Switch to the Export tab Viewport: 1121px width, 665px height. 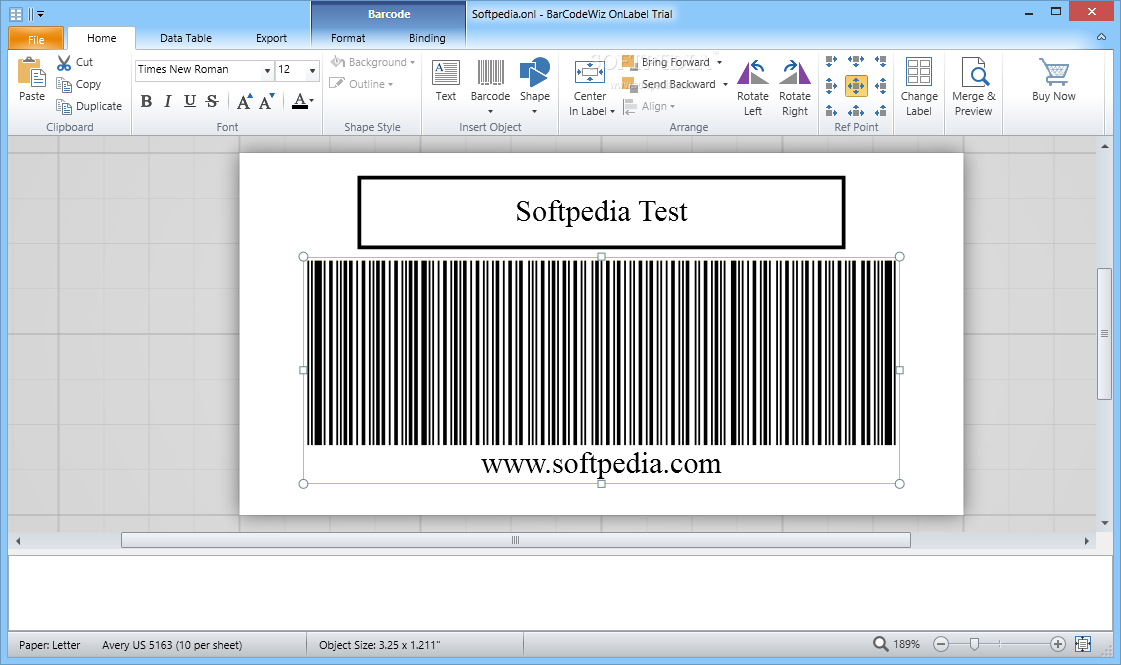click(x=272, y=38)
